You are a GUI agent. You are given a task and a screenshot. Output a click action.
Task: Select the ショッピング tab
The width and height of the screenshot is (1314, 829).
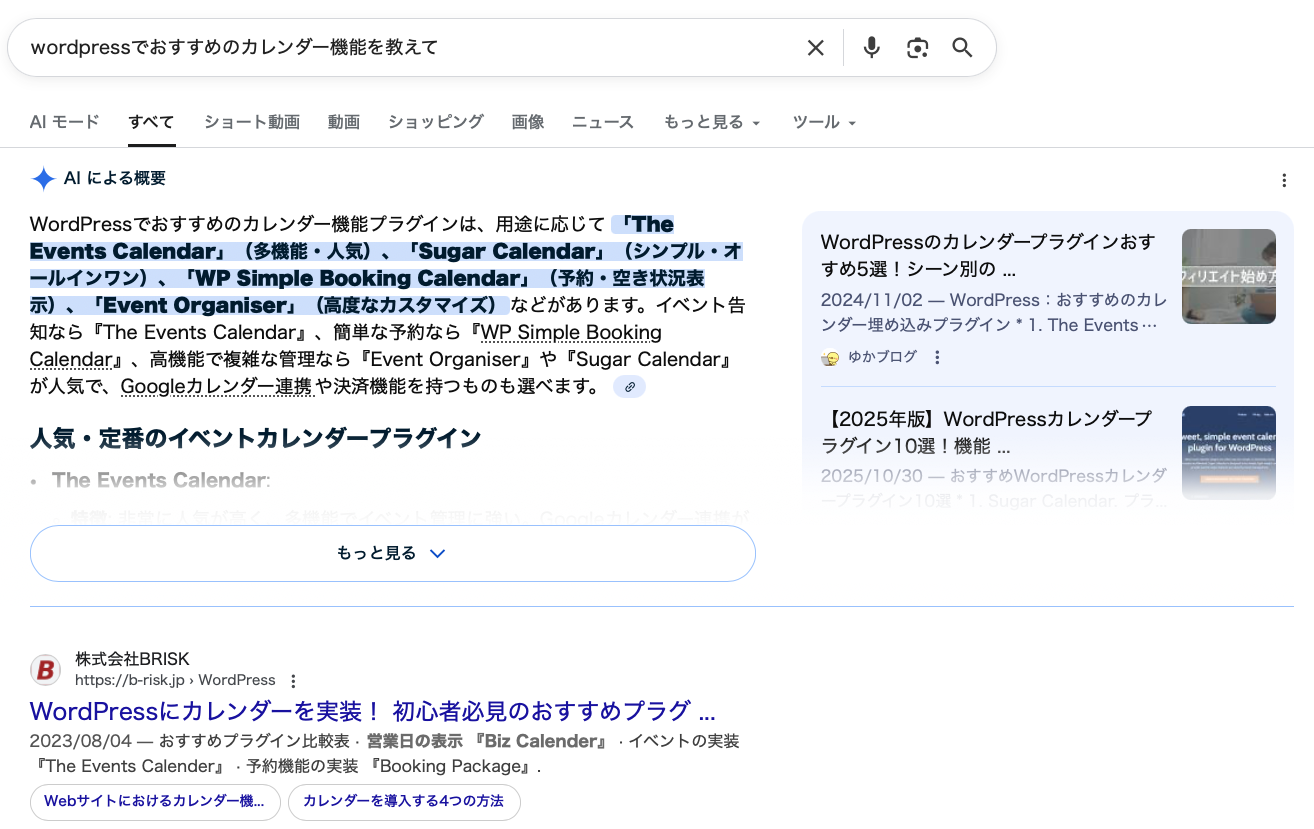[435, 122]
